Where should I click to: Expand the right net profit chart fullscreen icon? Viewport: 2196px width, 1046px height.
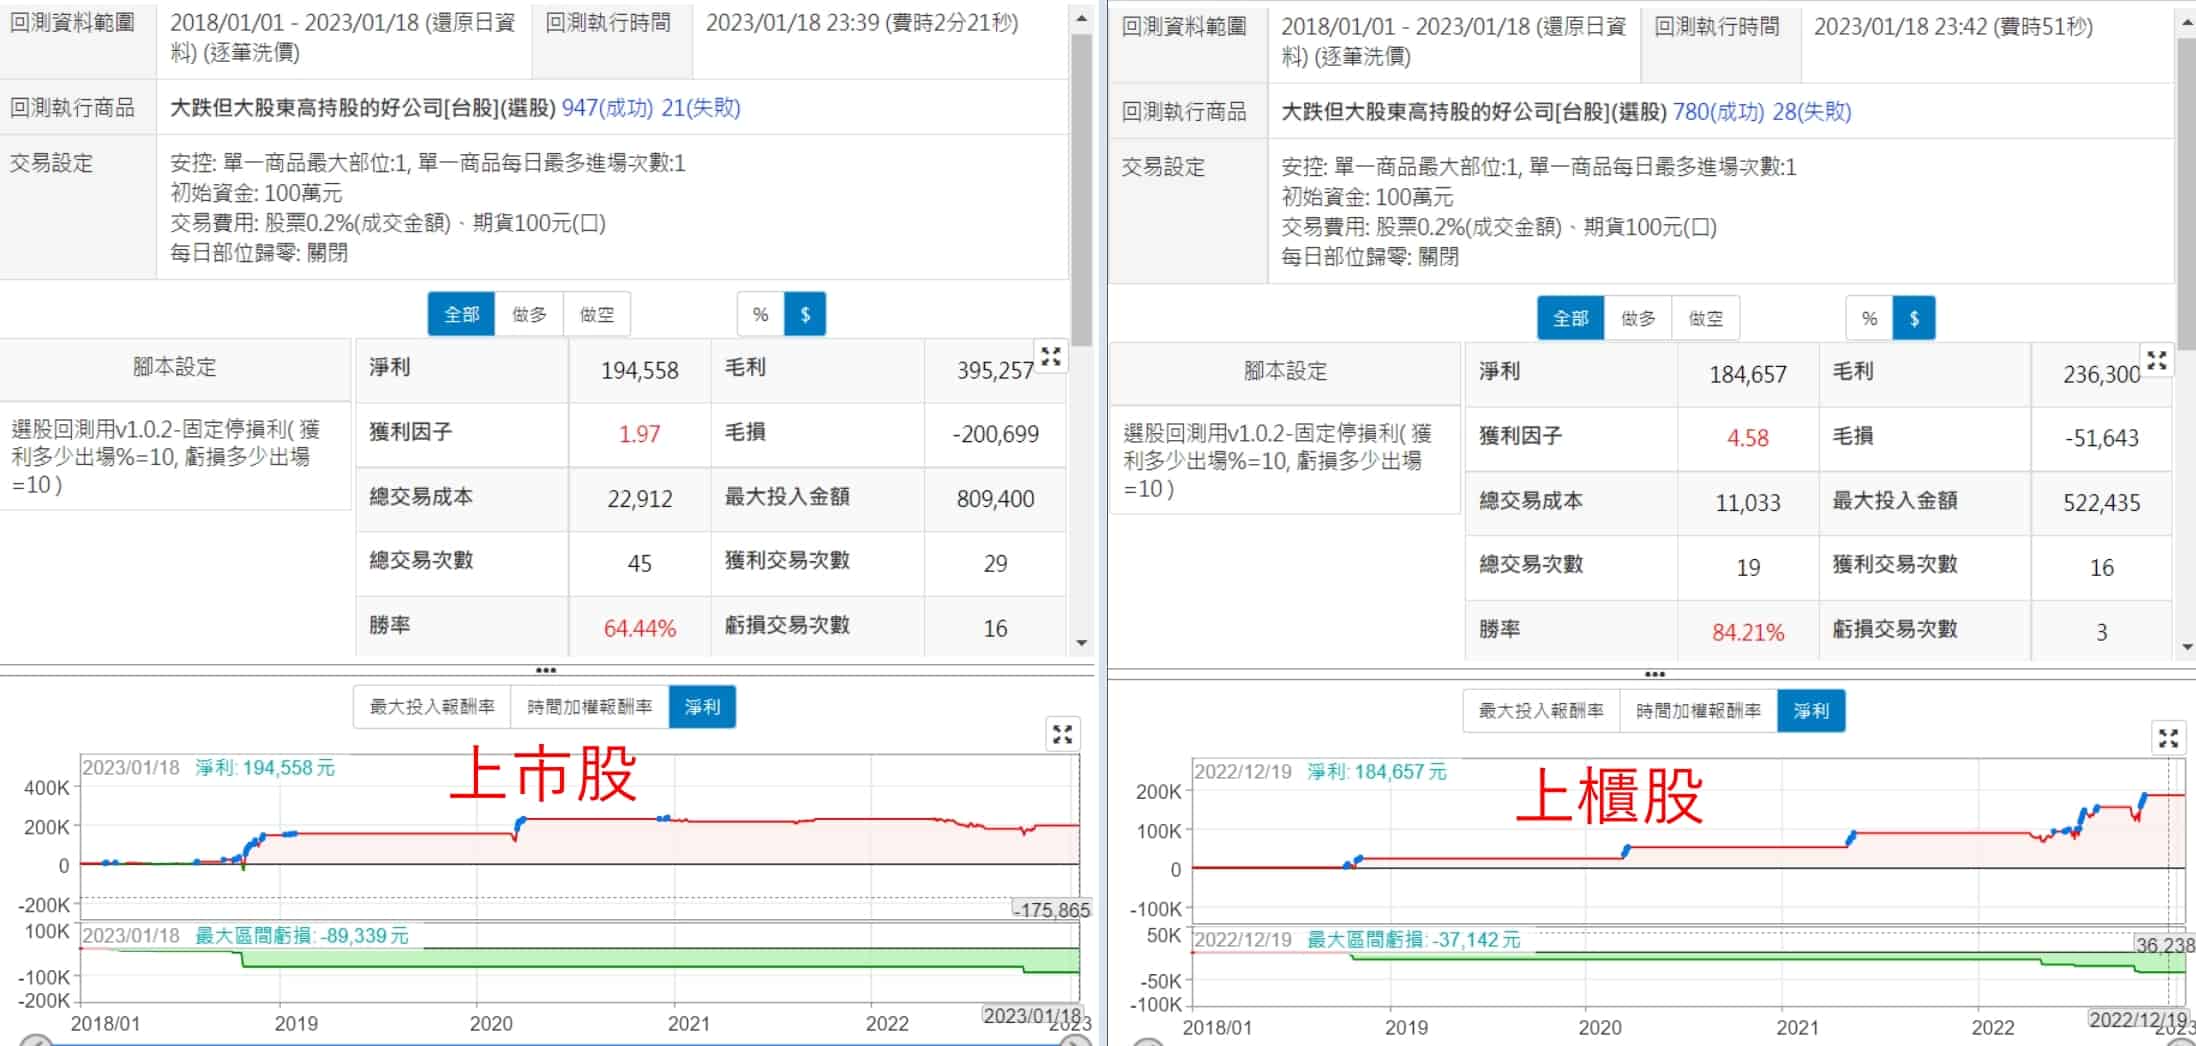pyautogui.click(x=2168, y=739)
